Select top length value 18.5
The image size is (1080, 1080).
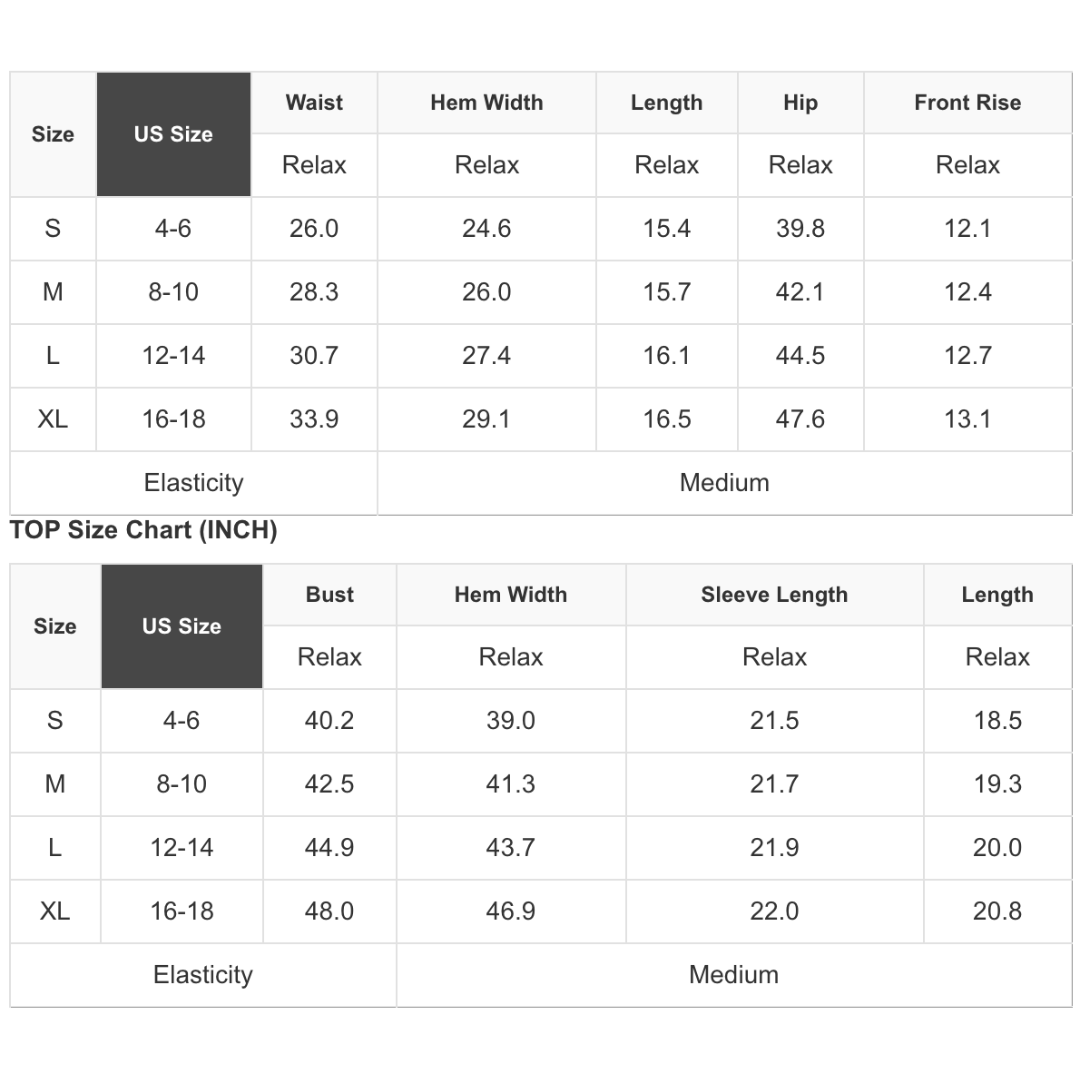point(997,720)
